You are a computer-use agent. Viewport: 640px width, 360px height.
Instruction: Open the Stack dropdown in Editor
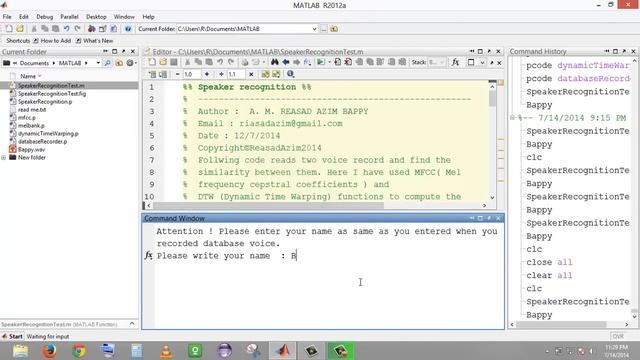[436, 62]
